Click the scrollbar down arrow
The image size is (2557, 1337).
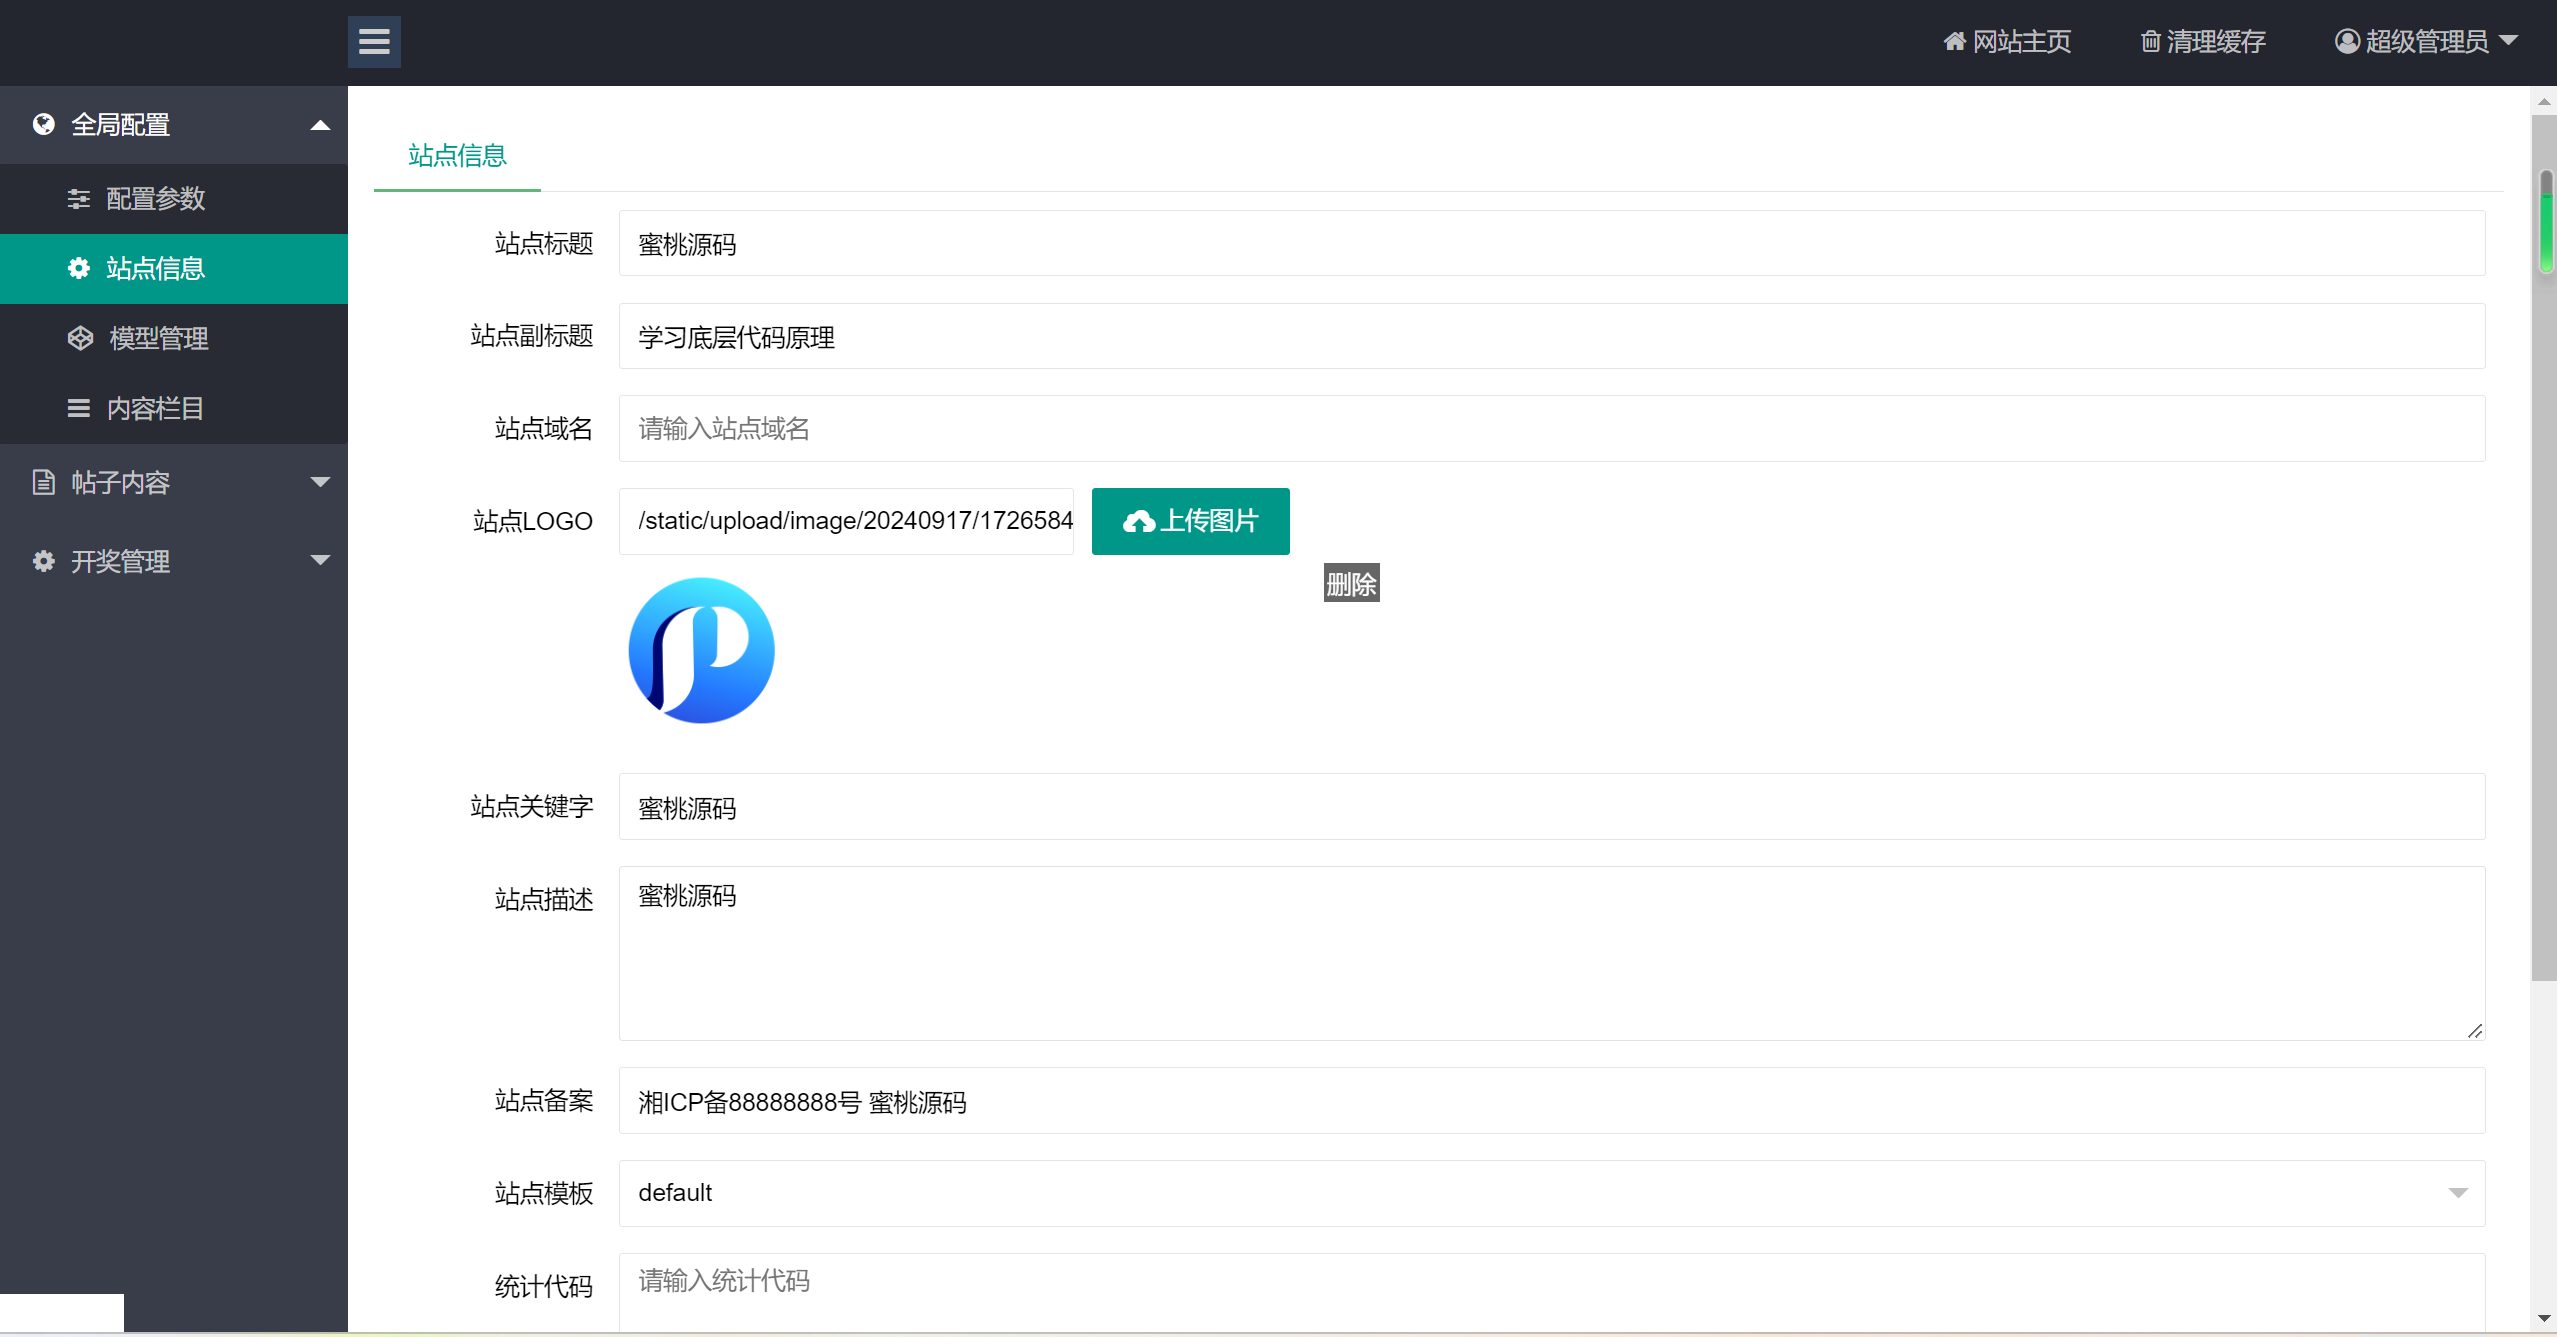(x=2545, y=1319)
